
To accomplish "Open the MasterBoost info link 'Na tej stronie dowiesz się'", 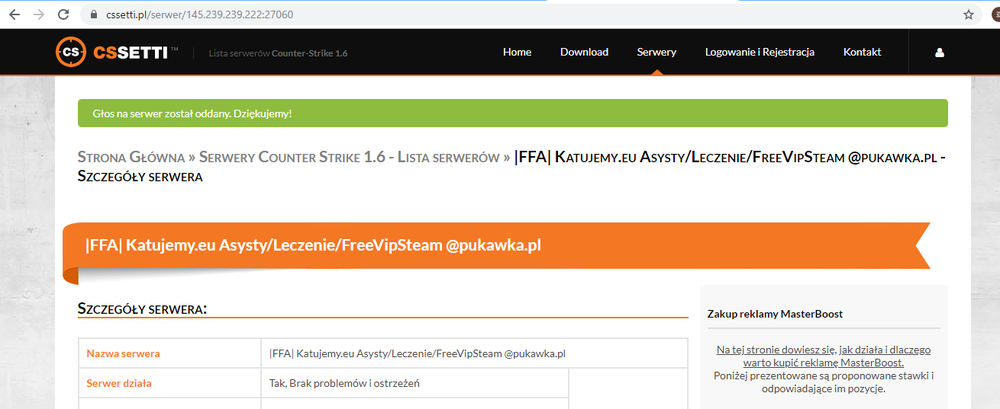I will click(x=823, y=356).
